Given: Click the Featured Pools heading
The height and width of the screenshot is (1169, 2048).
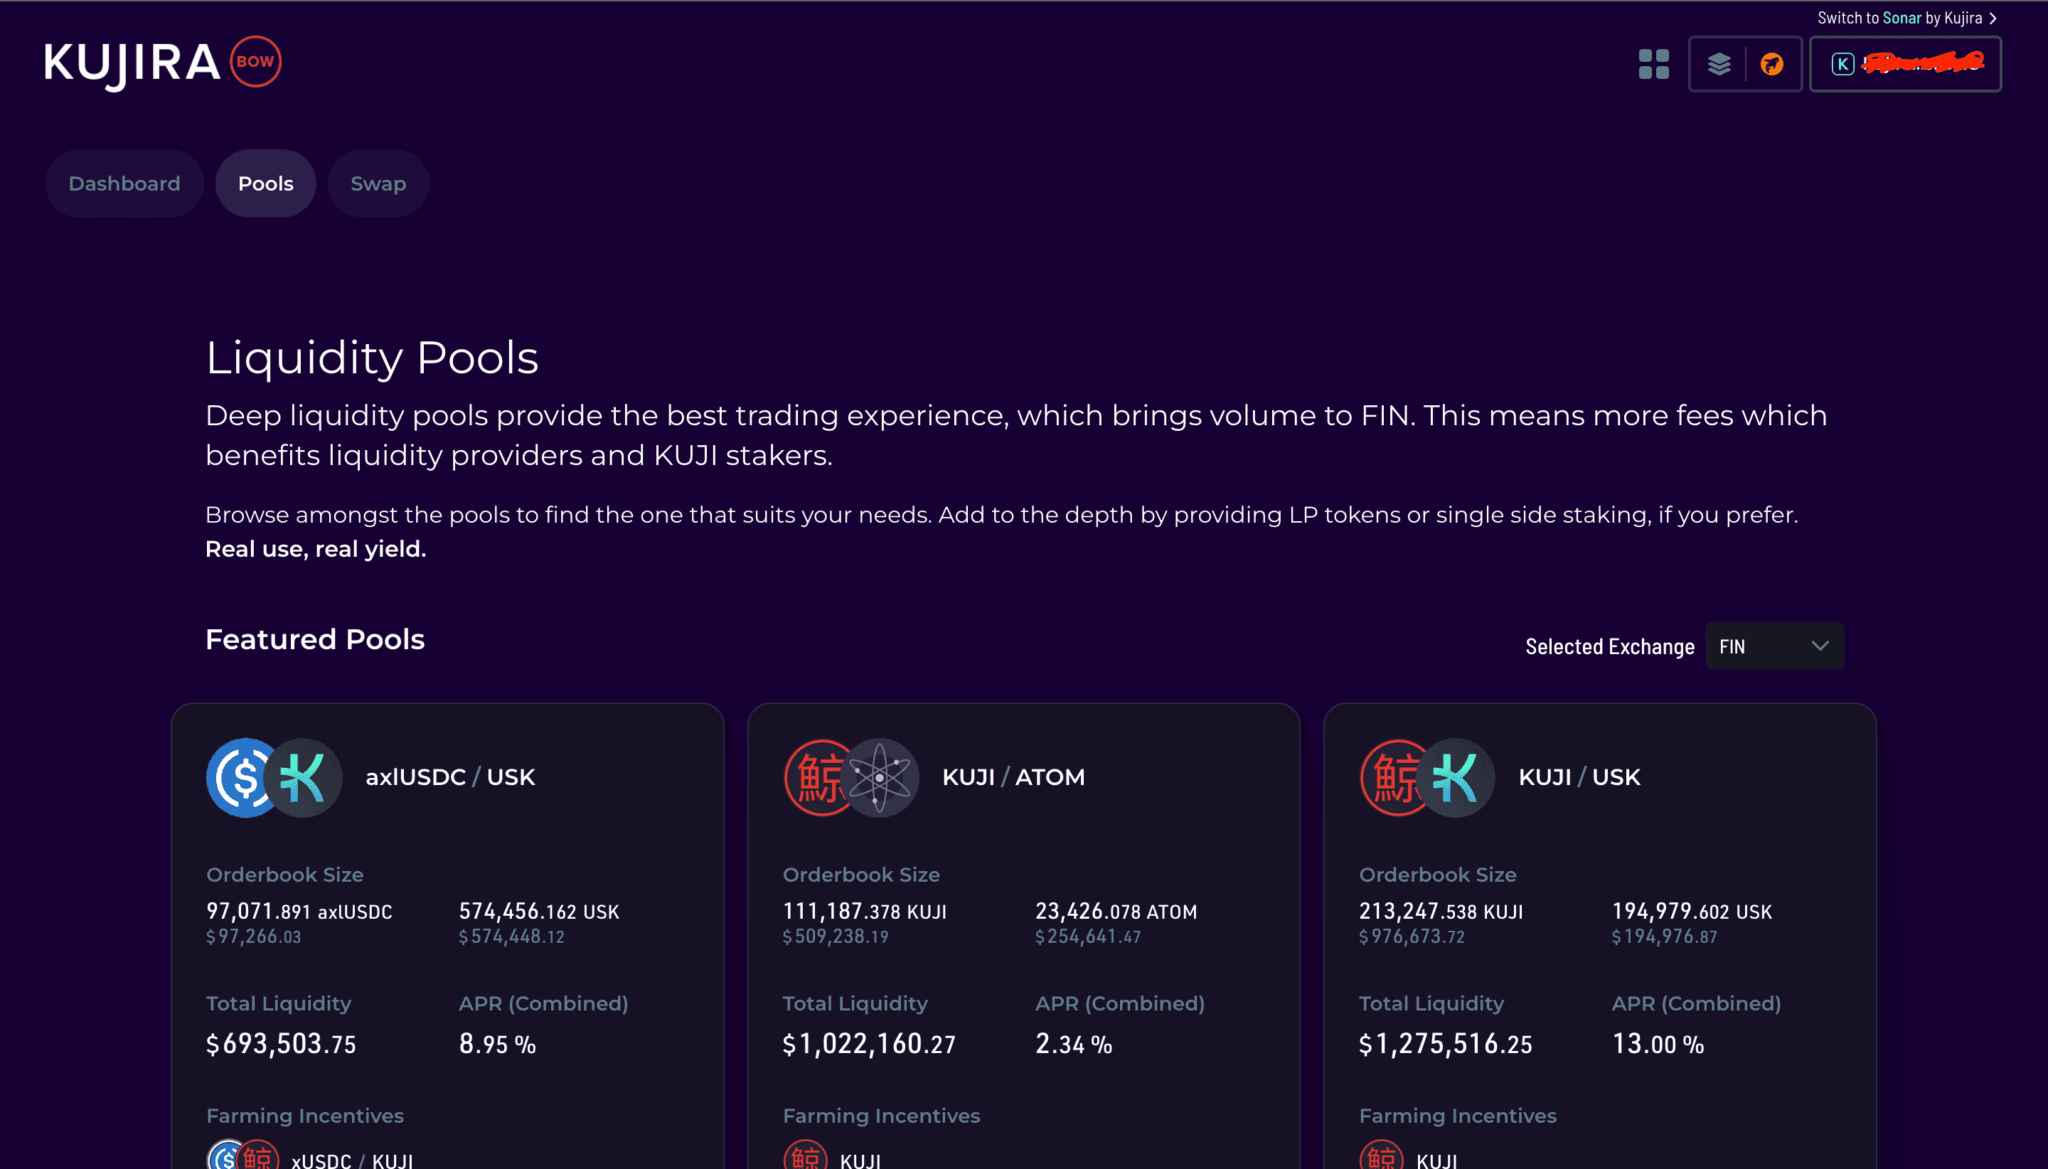Looking at the screenshot, I should pos(315,639).
